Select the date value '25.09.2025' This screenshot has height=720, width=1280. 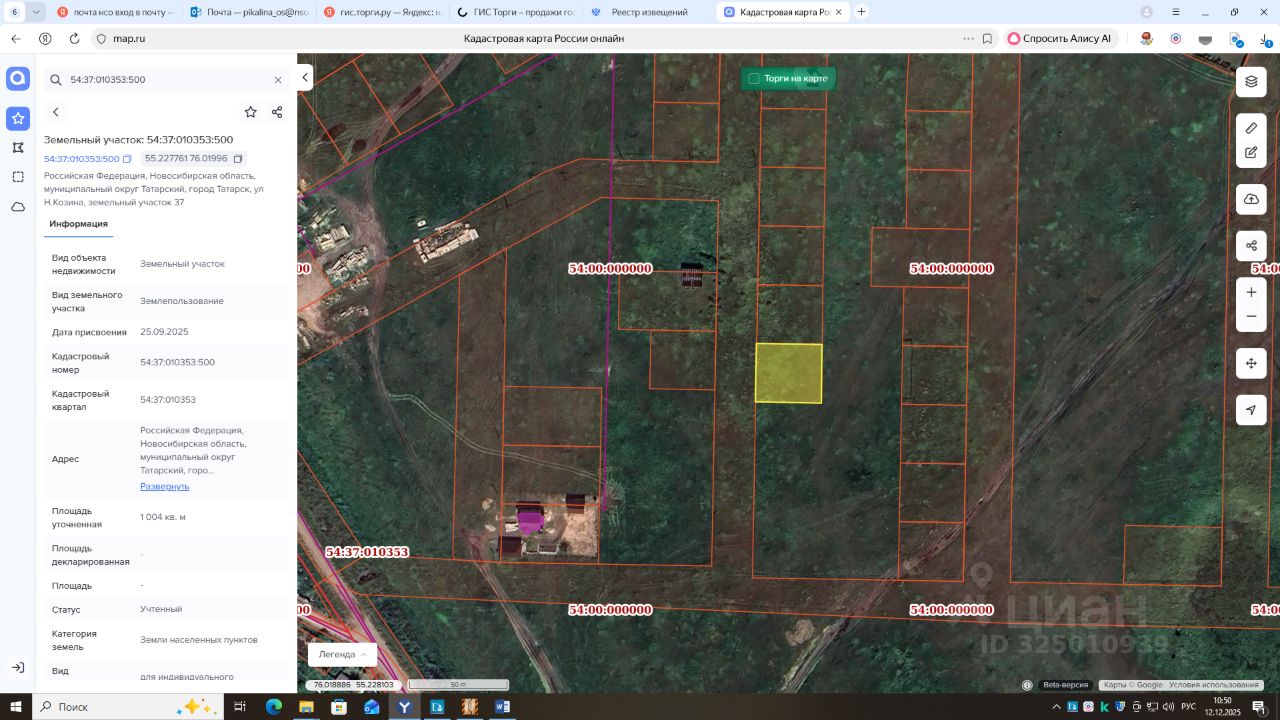point(164,332)
